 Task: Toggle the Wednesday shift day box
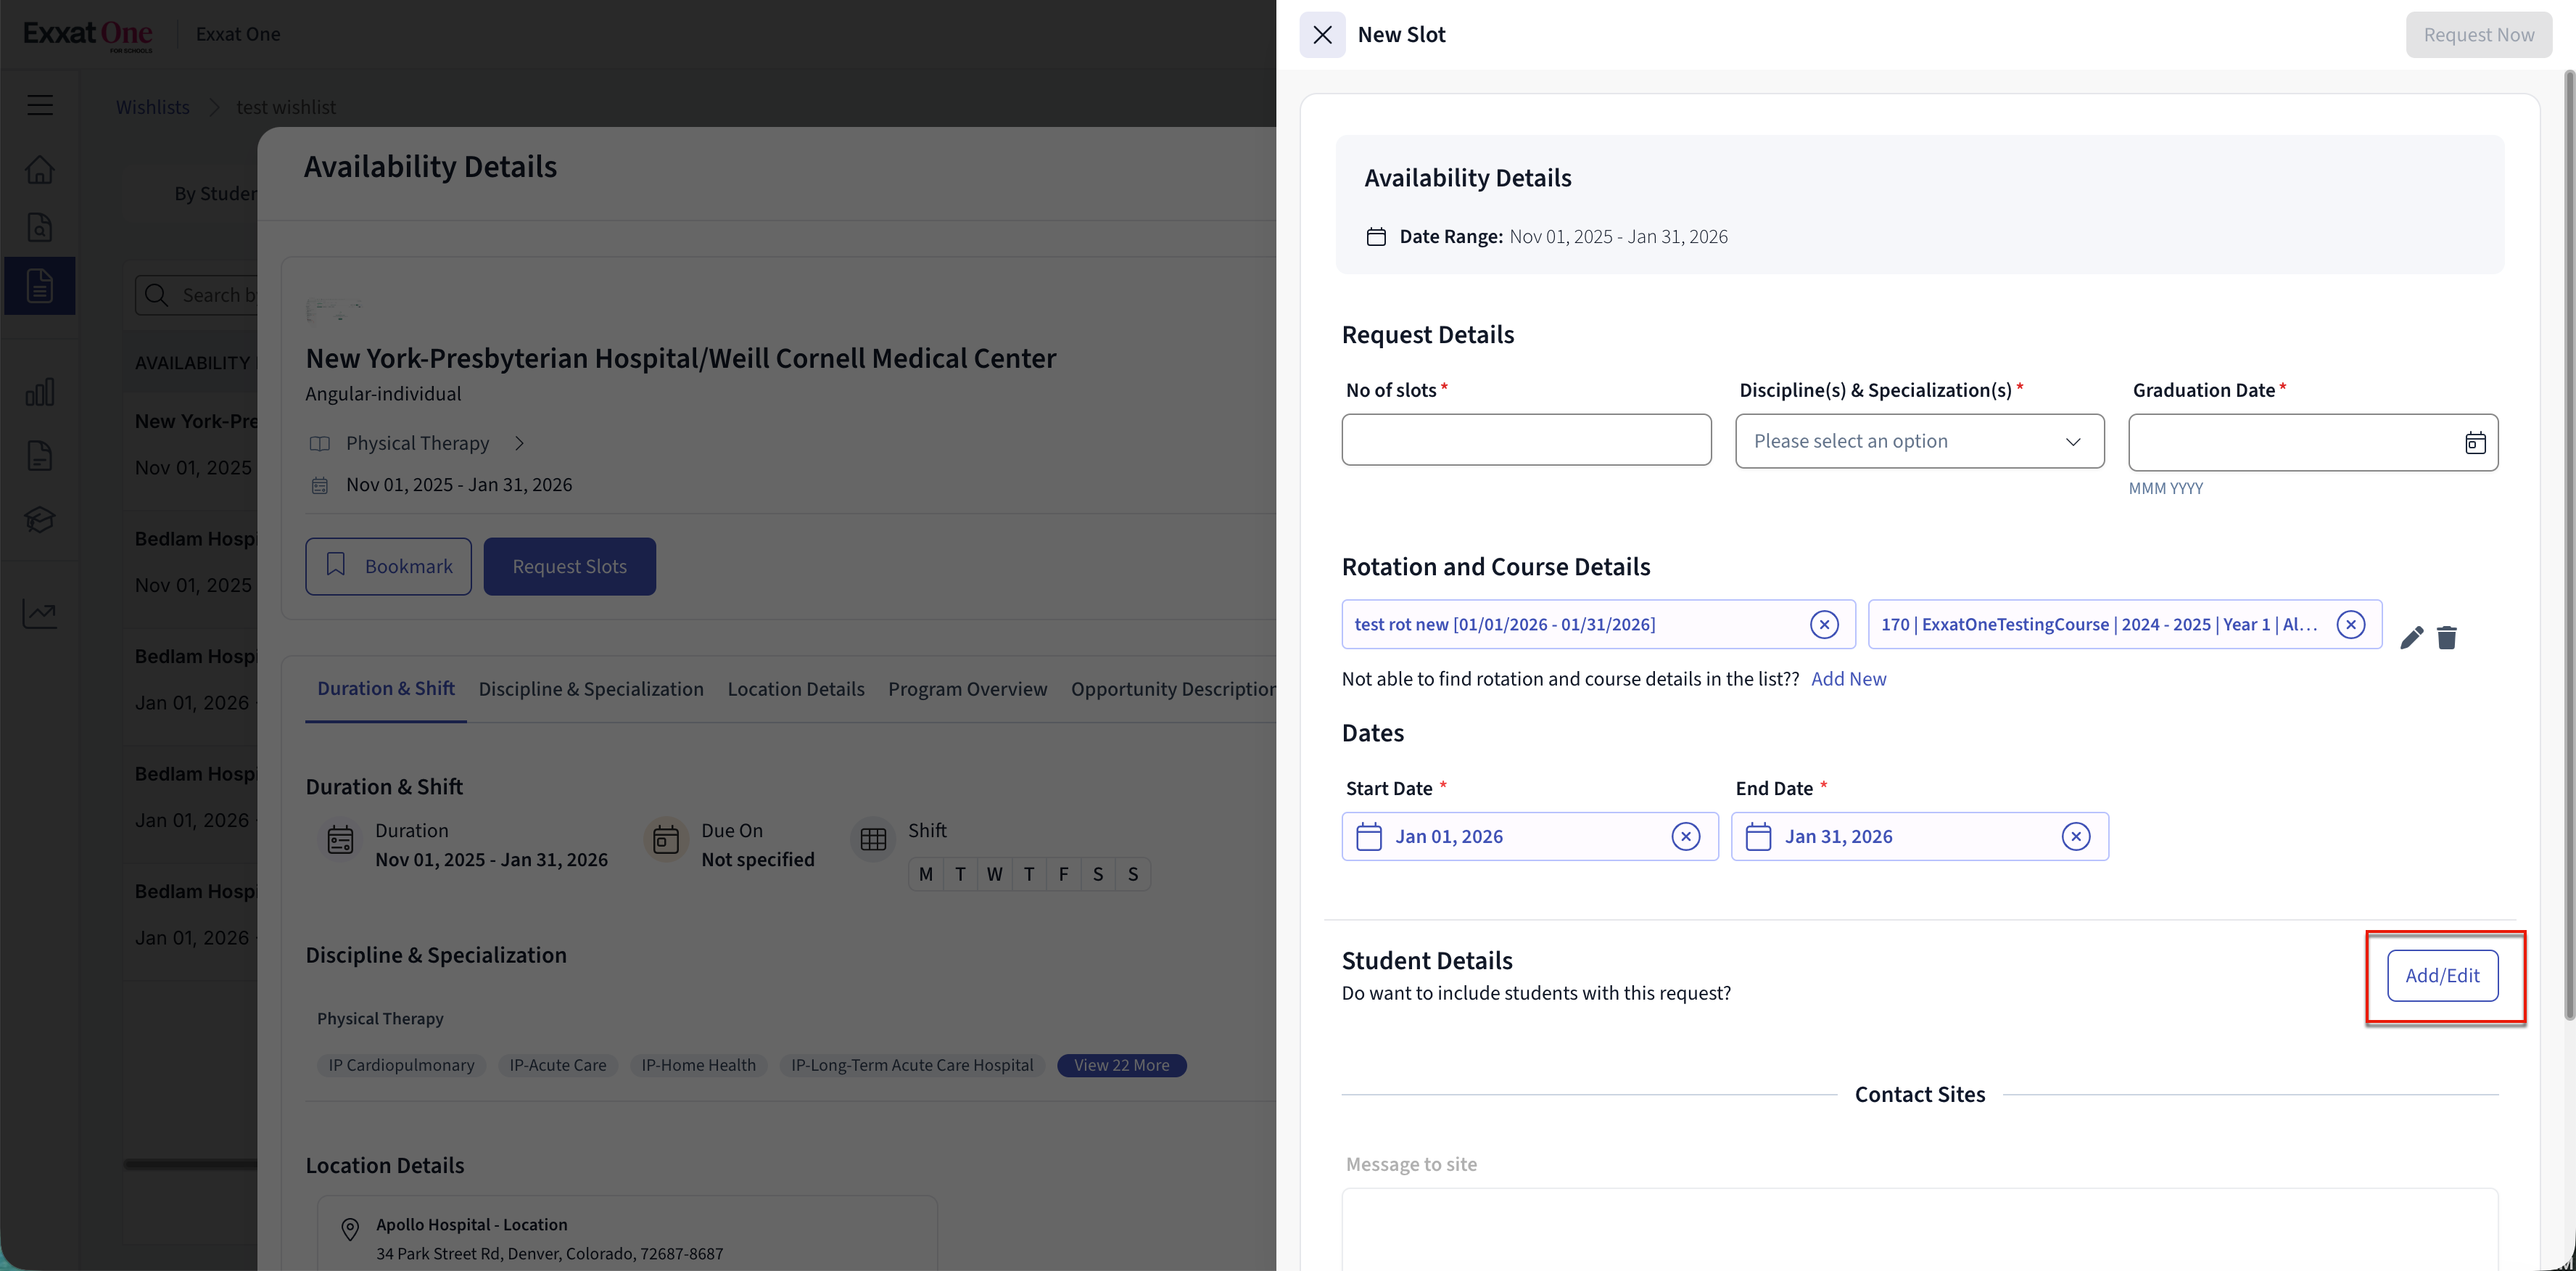994,874
